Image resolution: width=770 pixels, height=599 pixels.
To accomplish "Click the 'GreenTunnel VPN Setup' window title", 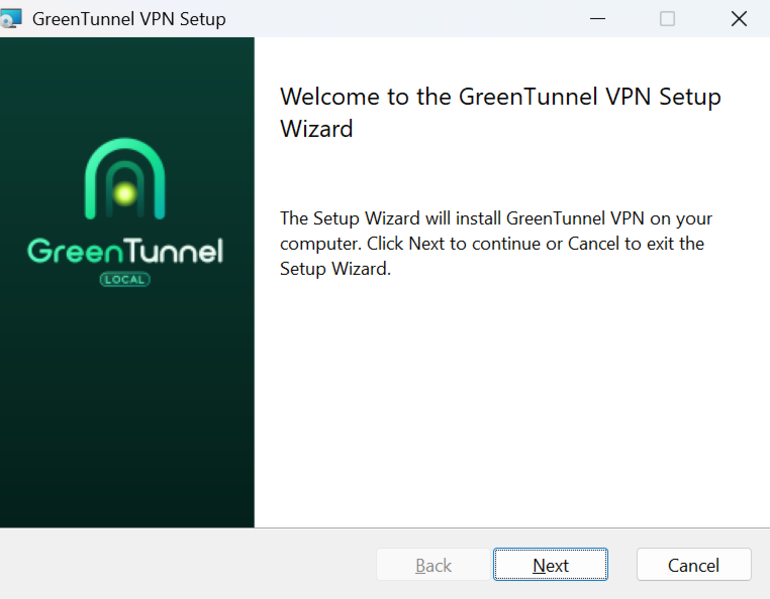I will point(129,19).
